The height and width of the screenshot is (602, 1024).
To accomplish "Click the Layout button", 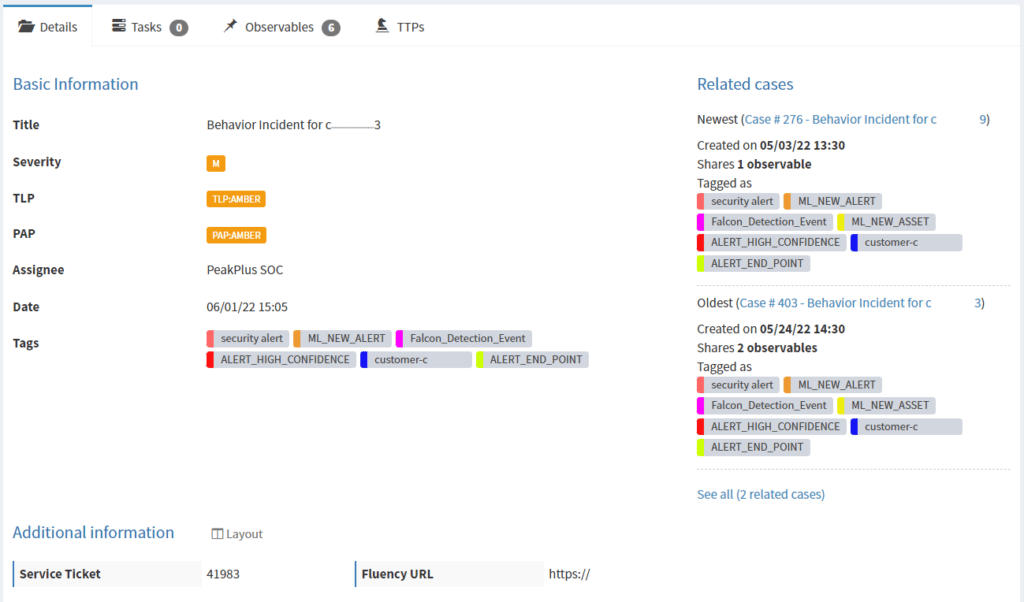I will tap(237, 534).
